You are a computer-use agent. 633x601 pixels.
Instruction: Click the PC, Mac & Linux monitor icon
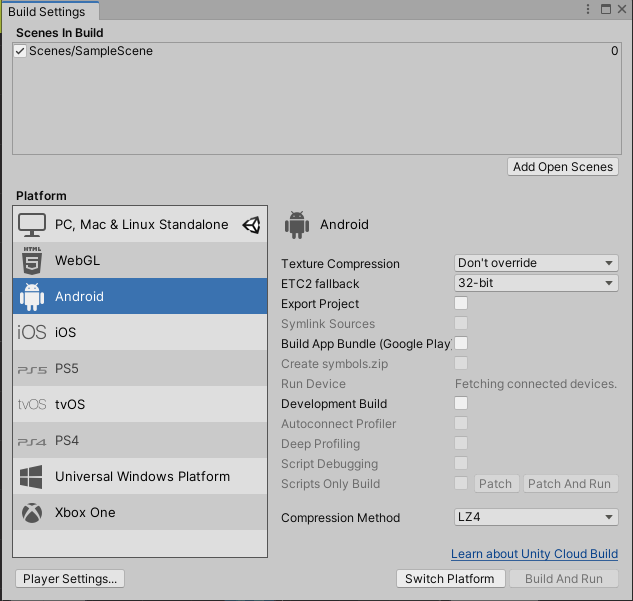point(32,225)
